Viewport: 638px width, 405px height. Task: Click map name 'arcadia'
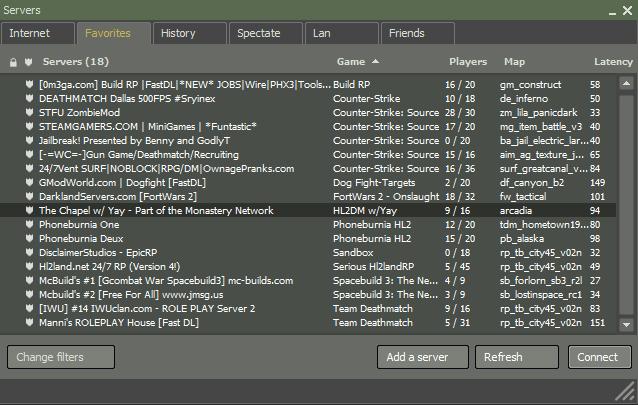pos(516,210)
